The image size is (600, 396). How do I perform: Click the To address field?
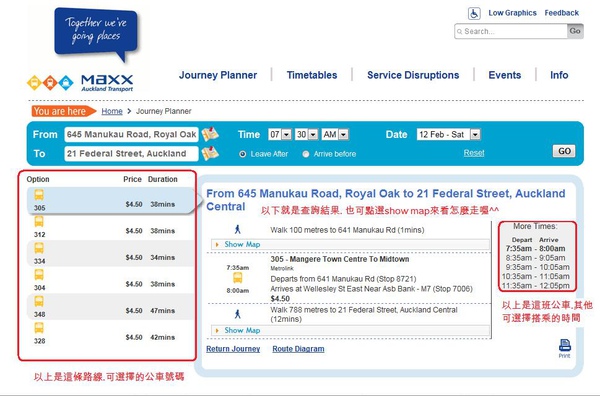[x=131, y=154]
